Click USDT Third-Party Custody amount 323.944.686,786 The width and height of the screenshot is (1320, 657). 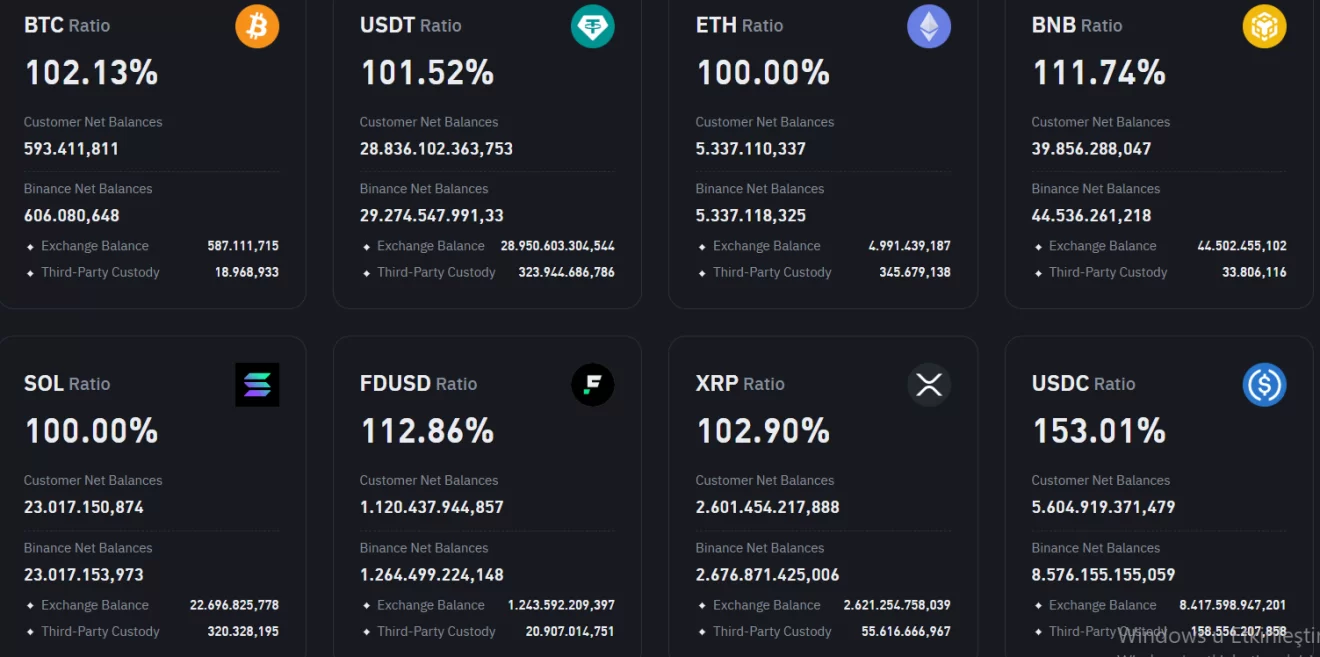coord(566,272)
